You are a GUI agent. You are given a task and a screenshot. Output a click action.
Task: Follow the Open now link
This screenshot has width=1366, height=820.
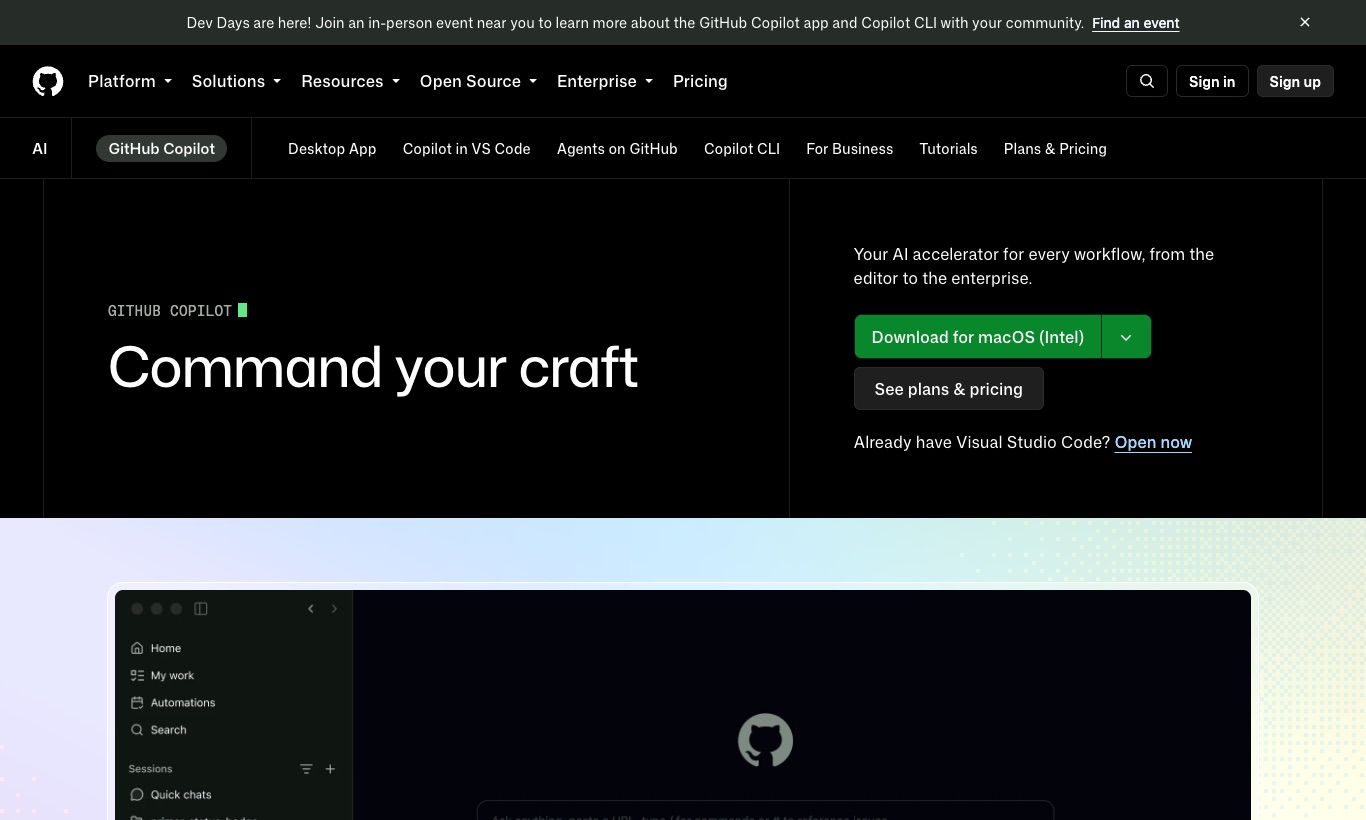point(1153,443)
